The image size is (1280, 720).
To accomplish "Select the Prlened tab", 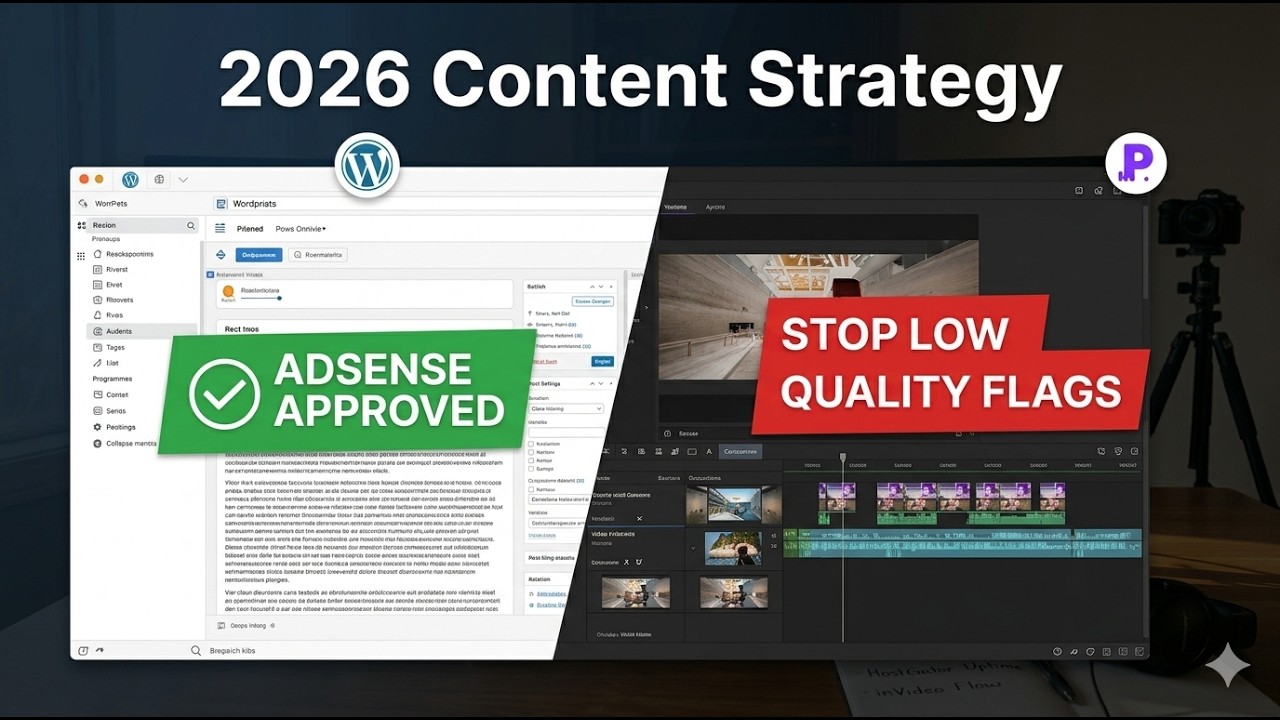I will [x=250, y=229].
